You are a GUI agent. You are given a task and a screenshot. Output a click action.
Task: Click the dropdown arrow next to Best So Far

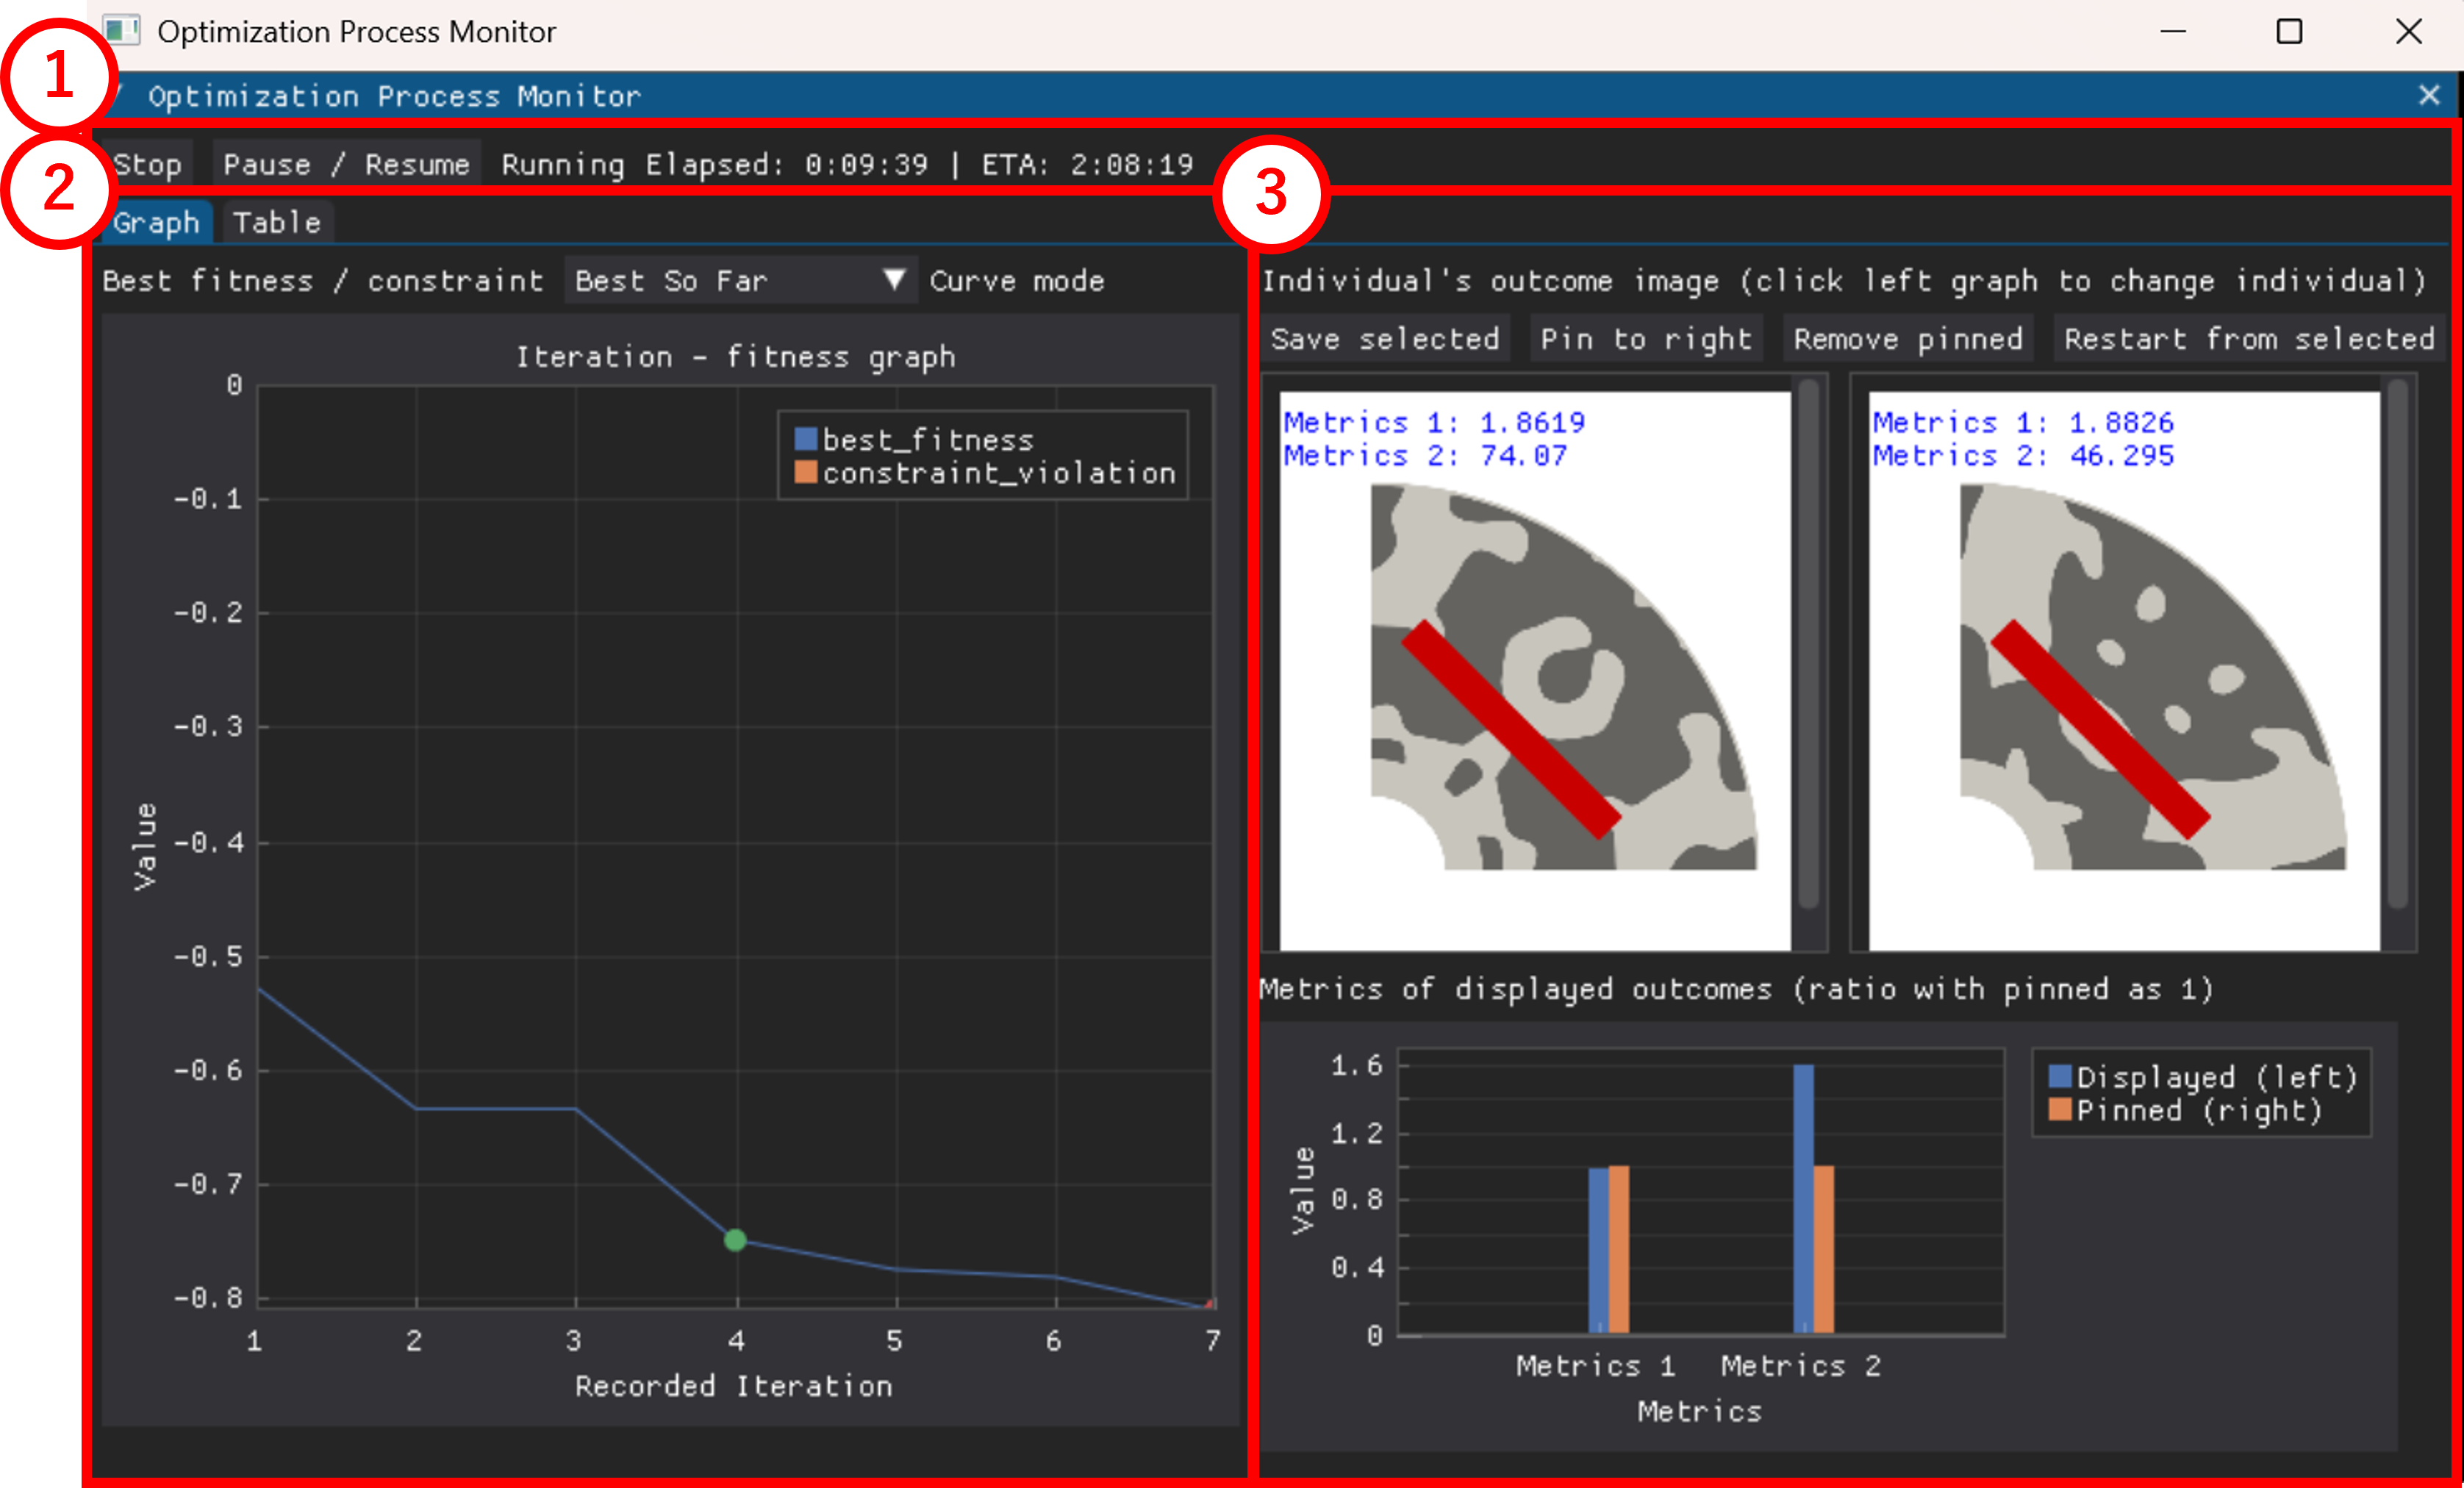coord(894,280)
